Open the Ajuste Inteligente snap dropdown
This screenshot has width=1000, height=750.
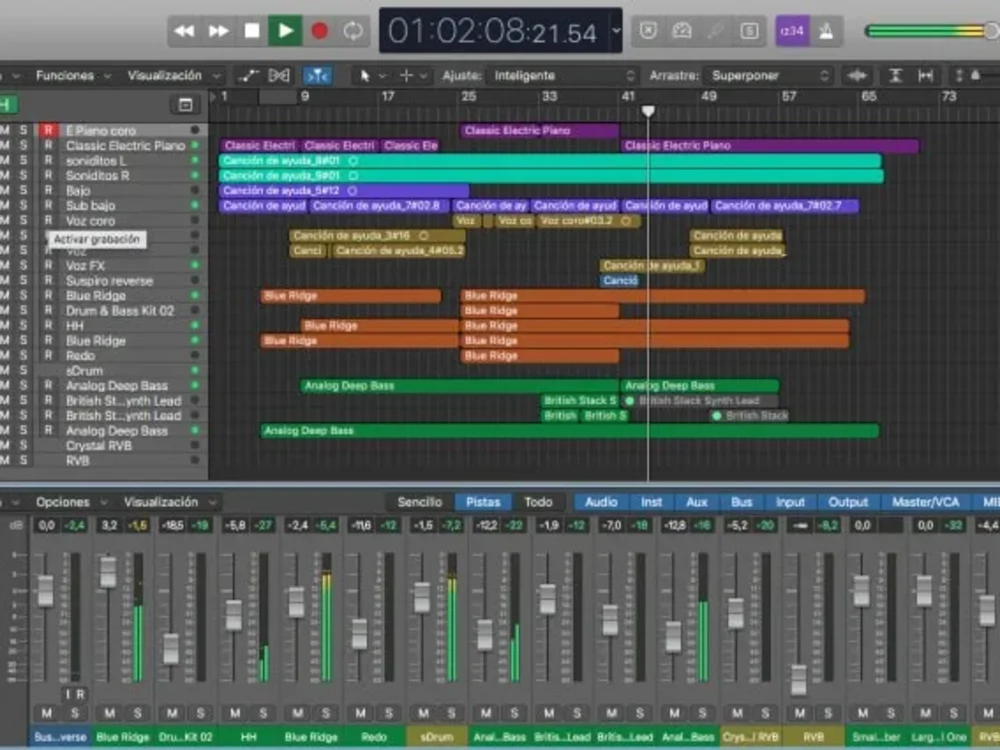tap(564, 76)
